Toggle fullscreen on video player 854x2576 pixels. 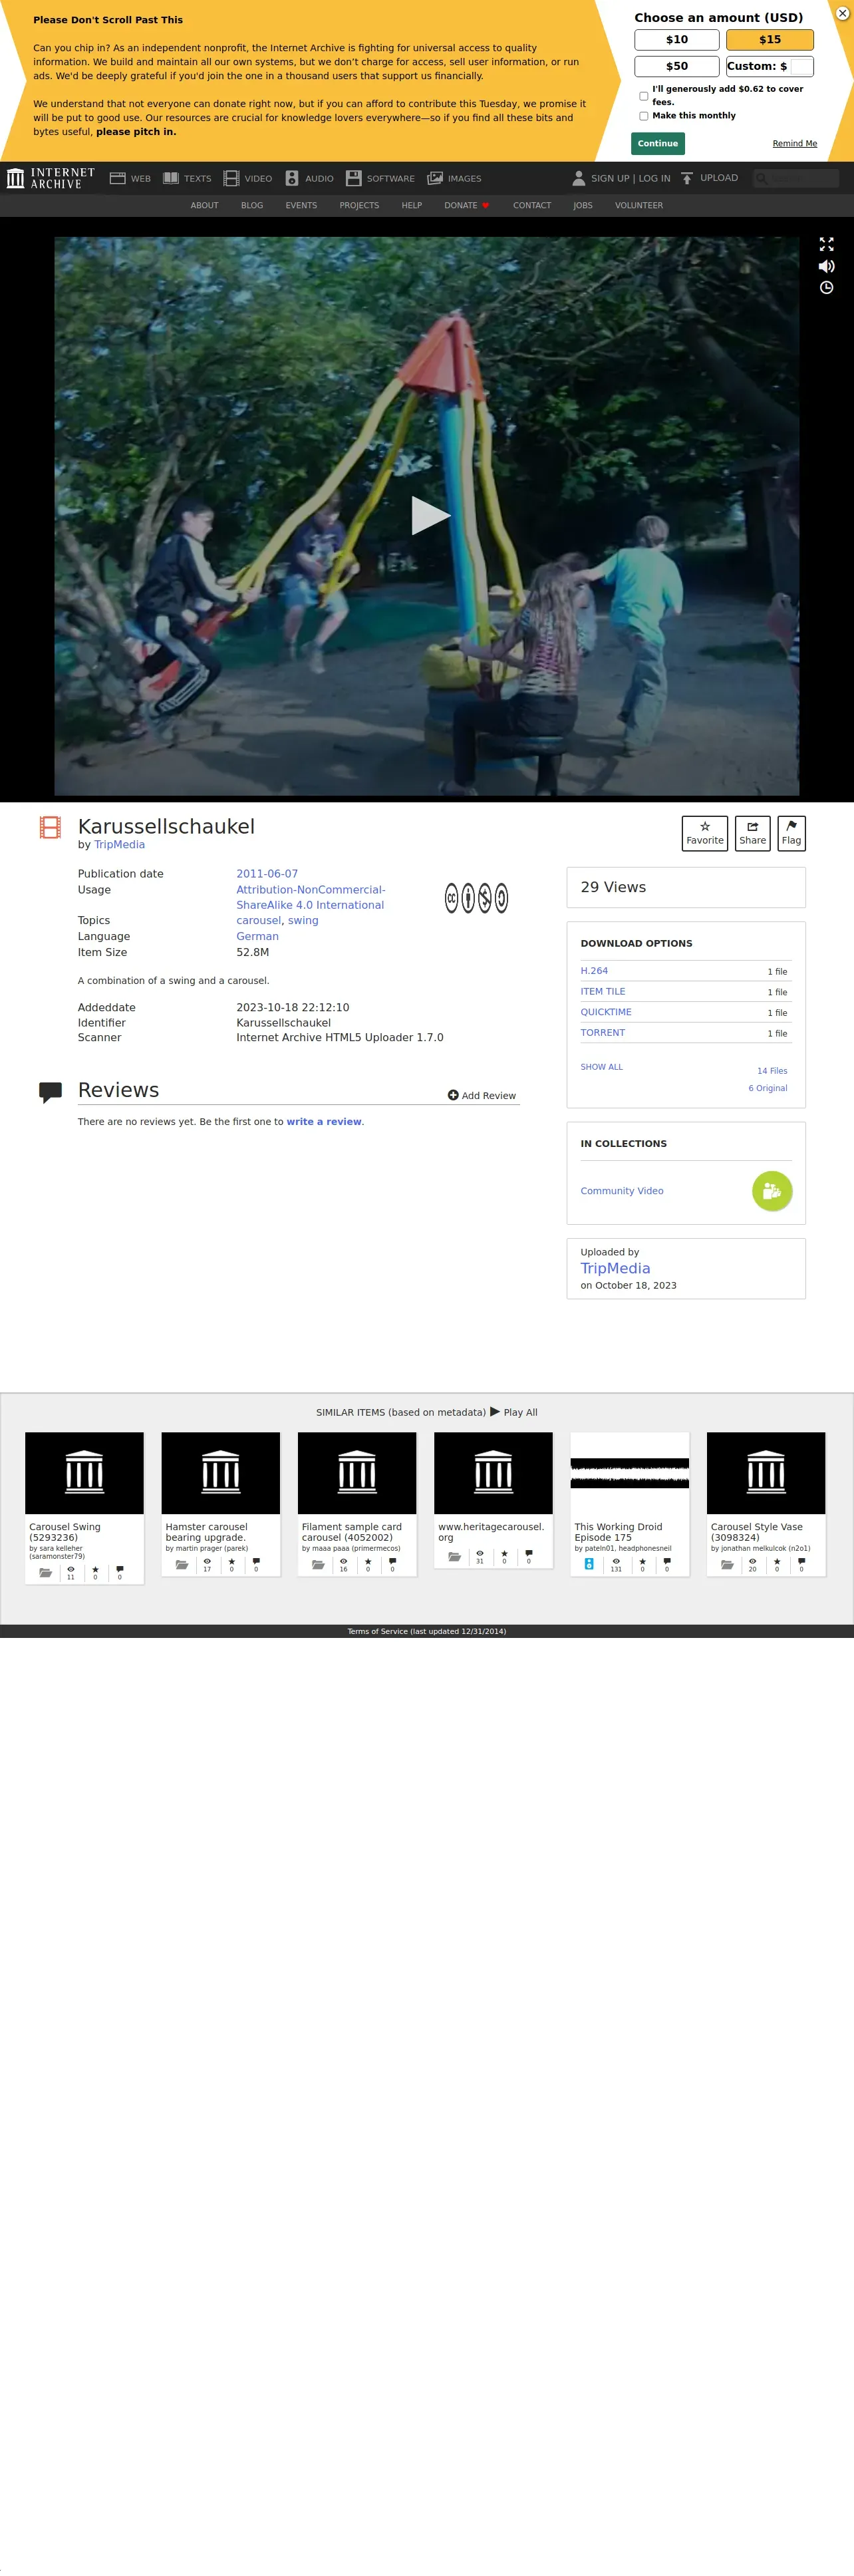(x=826, y=244)
